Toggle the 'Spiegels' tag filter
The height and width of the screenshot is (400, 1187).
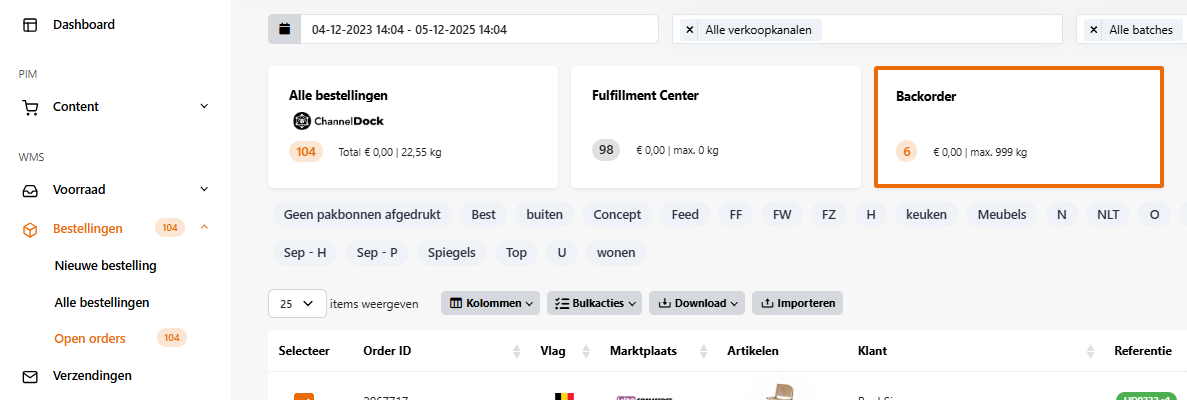453,253
